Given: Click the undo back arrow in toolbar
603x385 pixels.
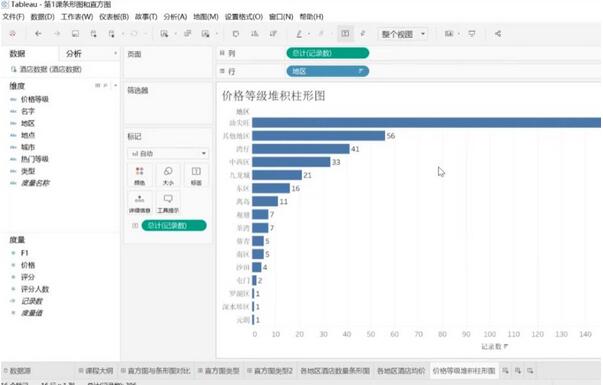Looking at the screenshot, I should click(38, 34).
